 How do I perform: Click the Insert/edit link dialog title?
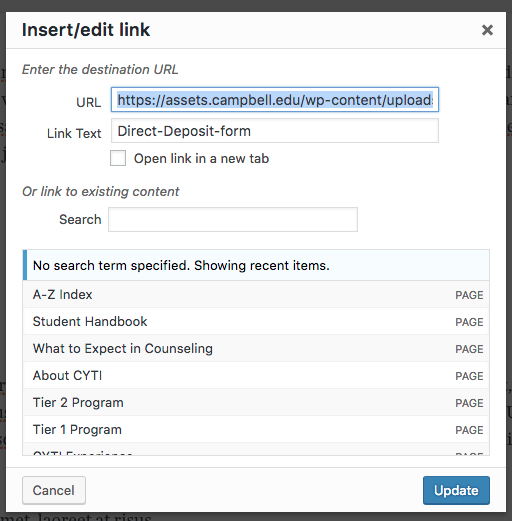click(86, 30)
